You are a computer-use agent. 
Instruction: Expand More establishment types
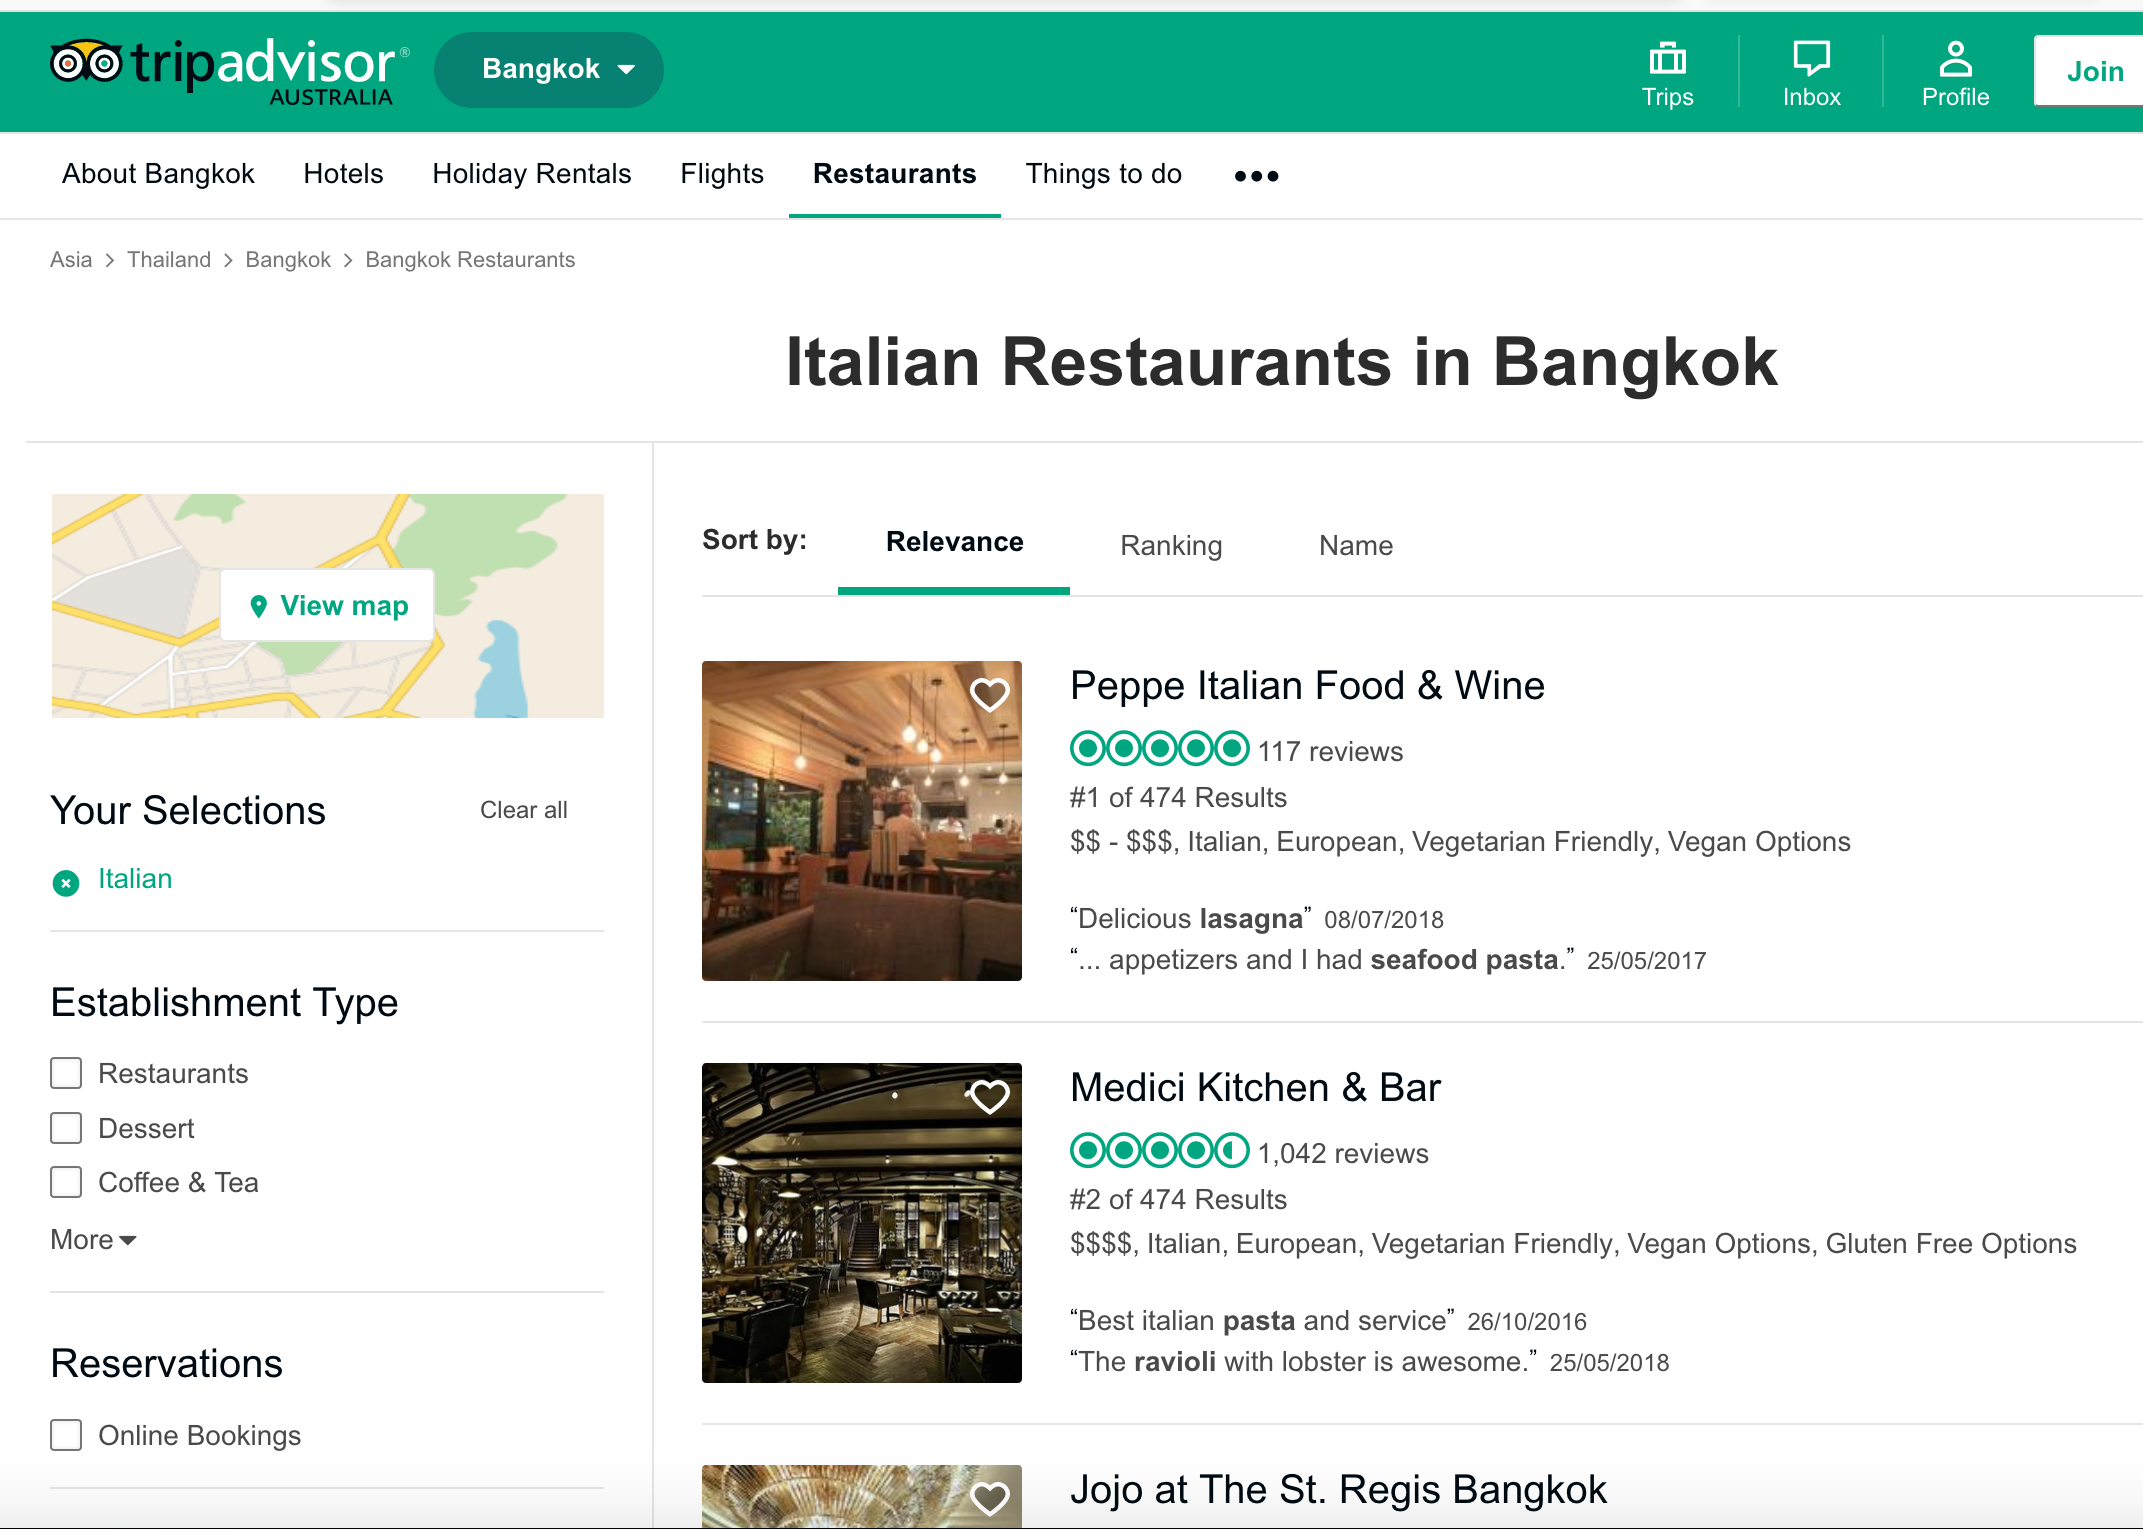click(x=93, y=1240)
